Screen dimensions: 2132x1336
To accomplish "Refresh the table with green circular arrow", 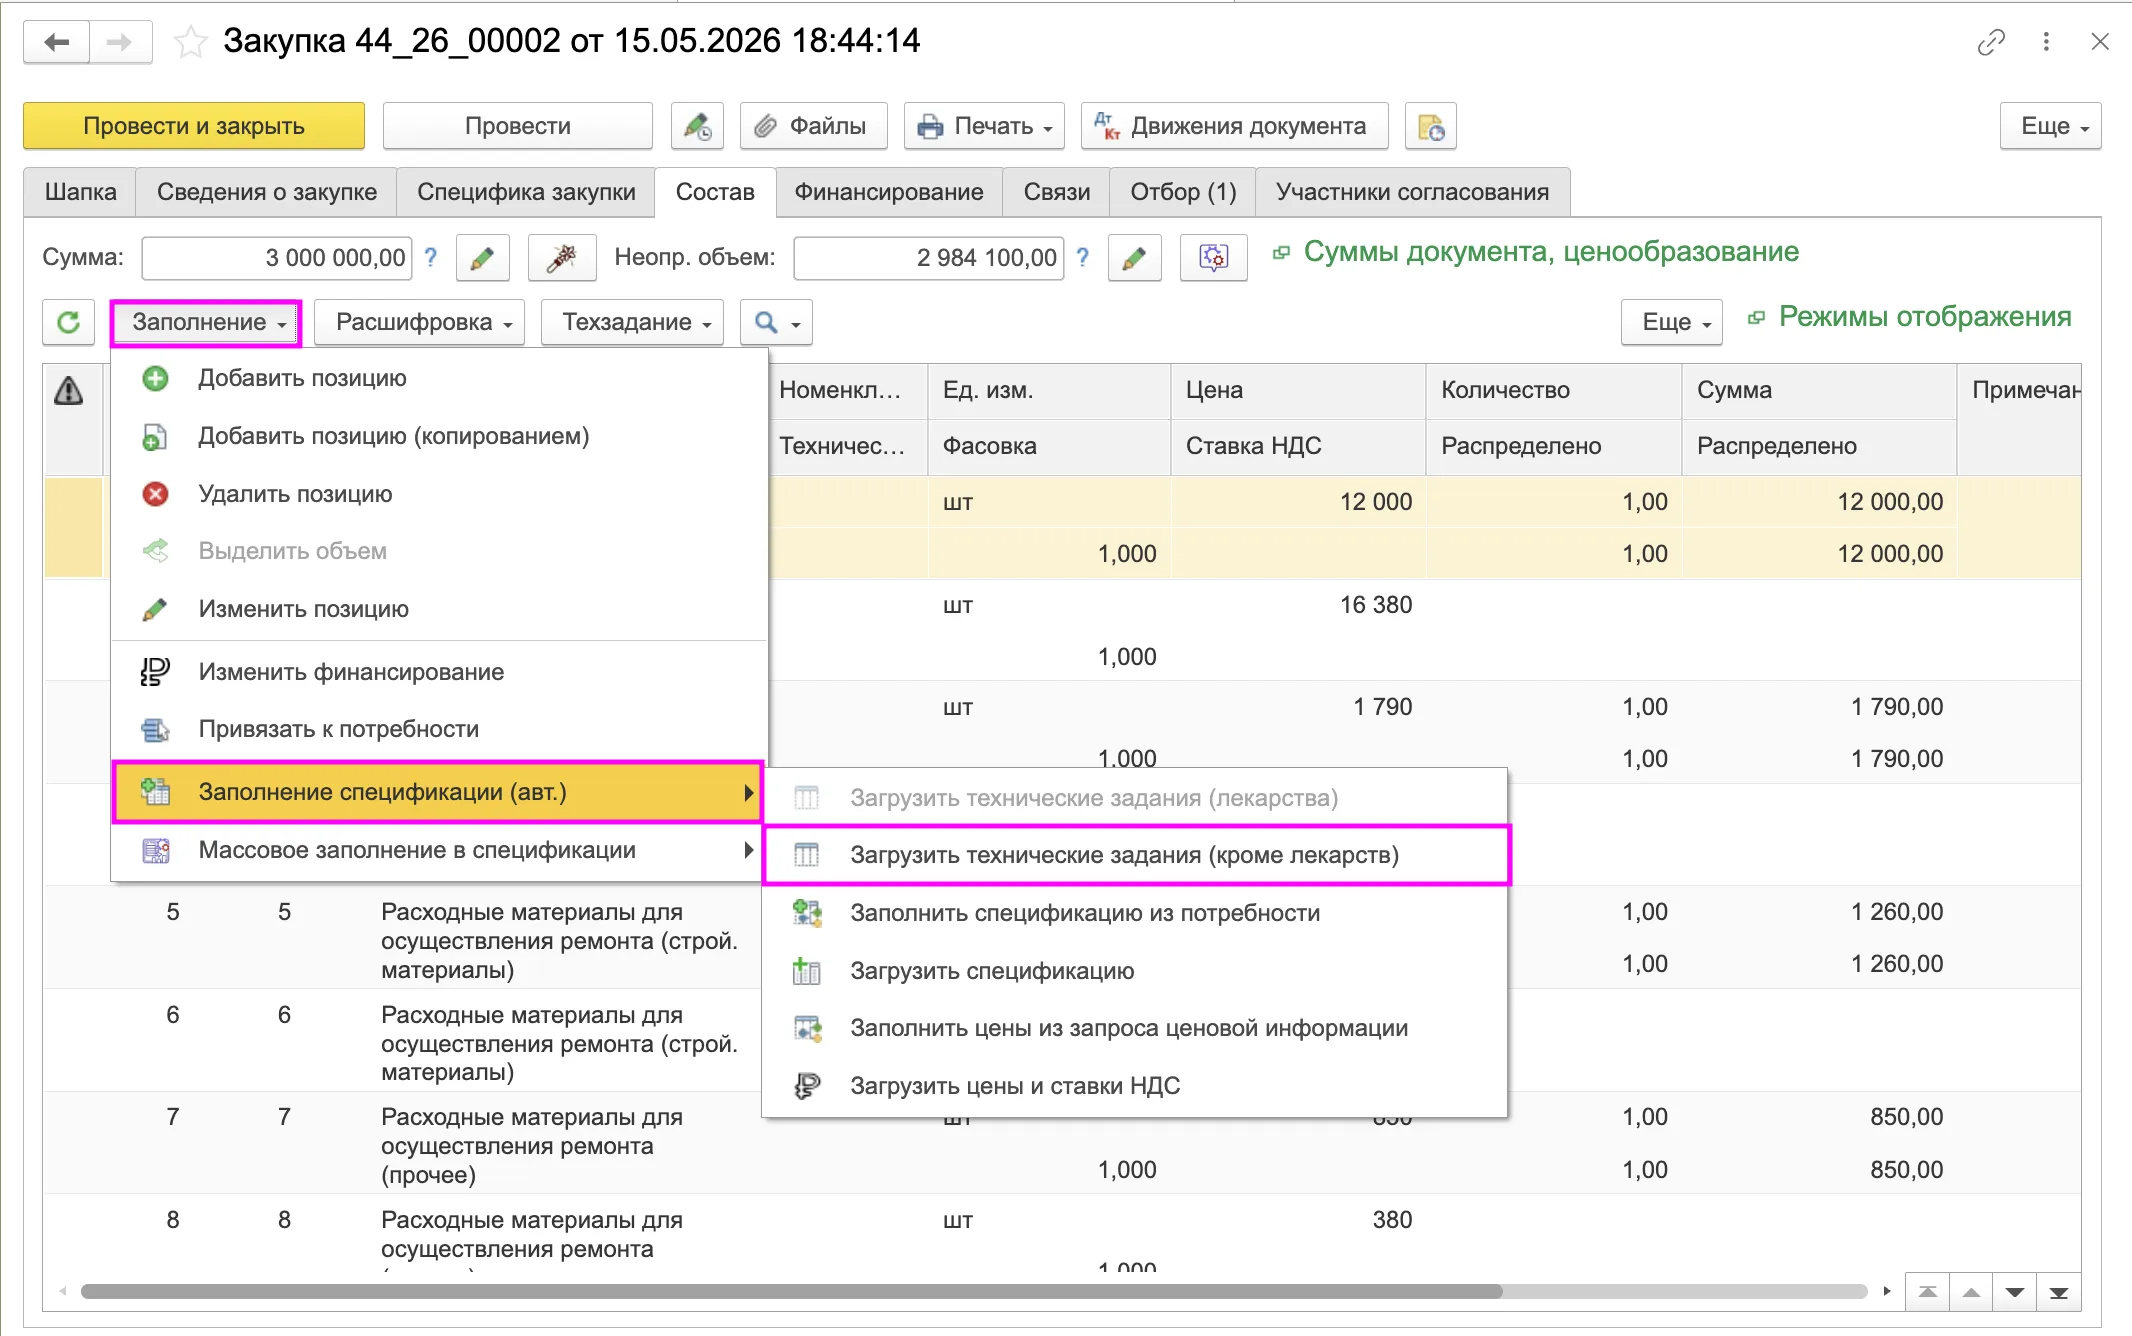I will pyautogui.click(x=68, y=322).
